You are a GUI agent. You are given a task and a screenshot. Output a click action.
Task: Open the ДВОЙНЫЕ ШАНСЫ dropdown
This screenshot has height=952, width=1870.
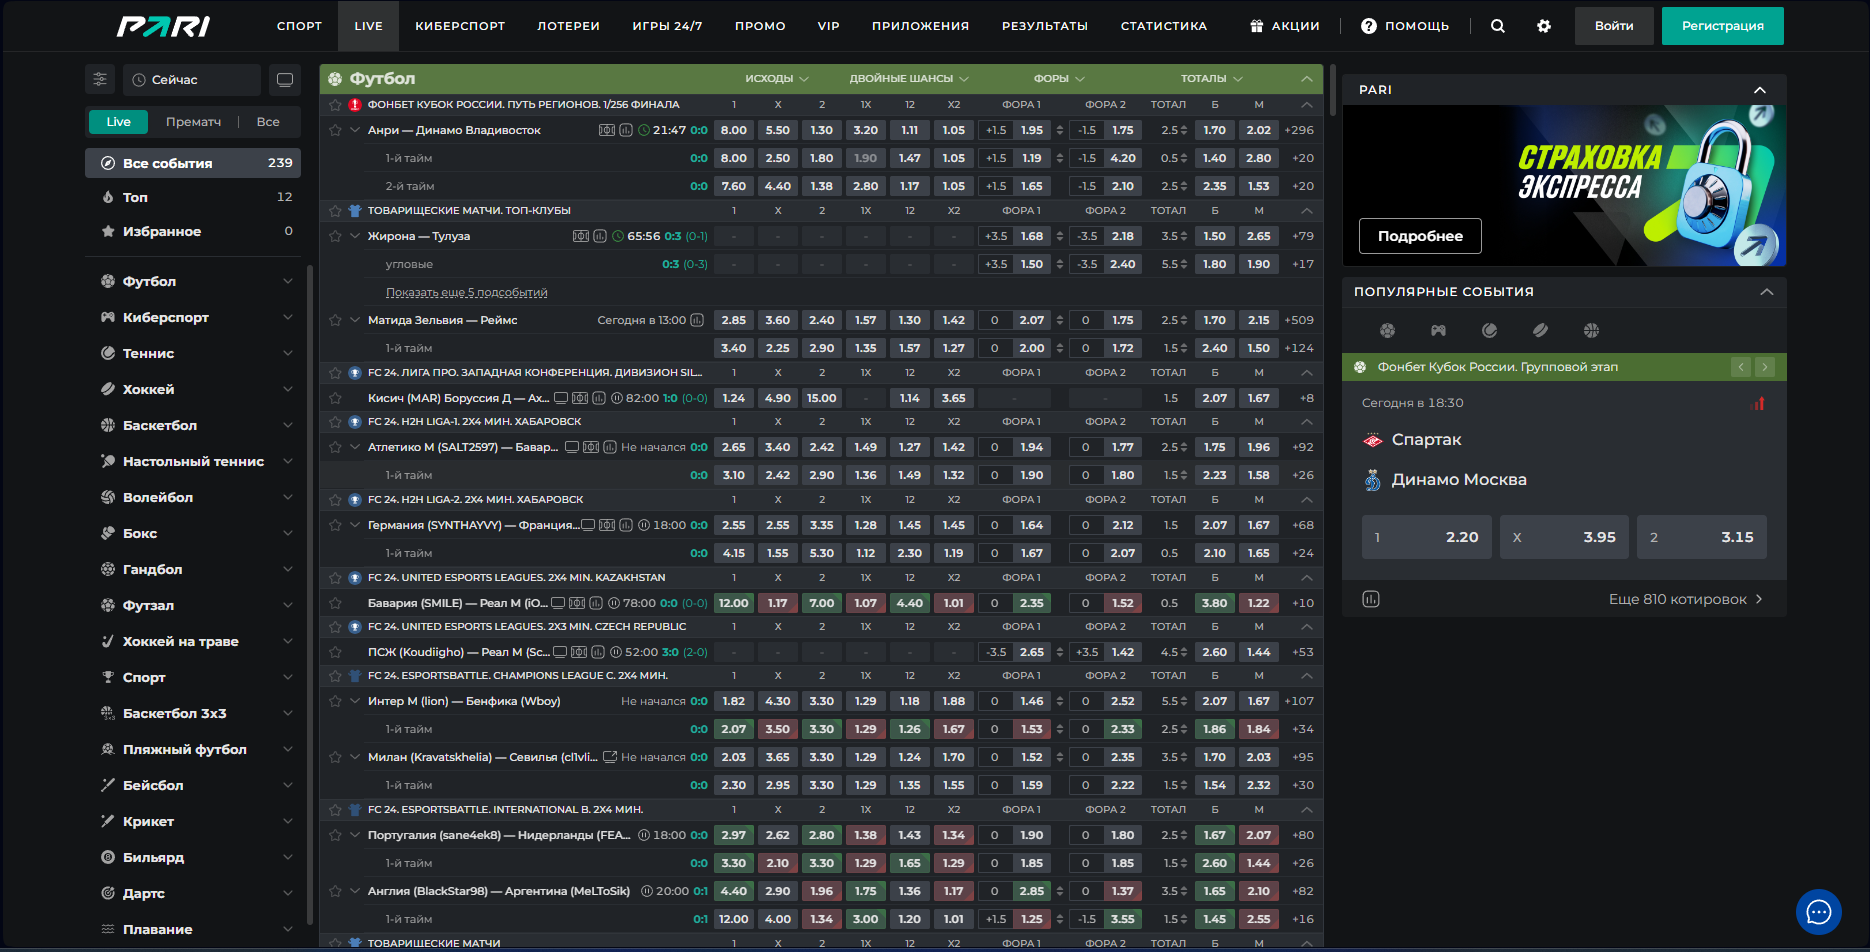coord(909,78)
